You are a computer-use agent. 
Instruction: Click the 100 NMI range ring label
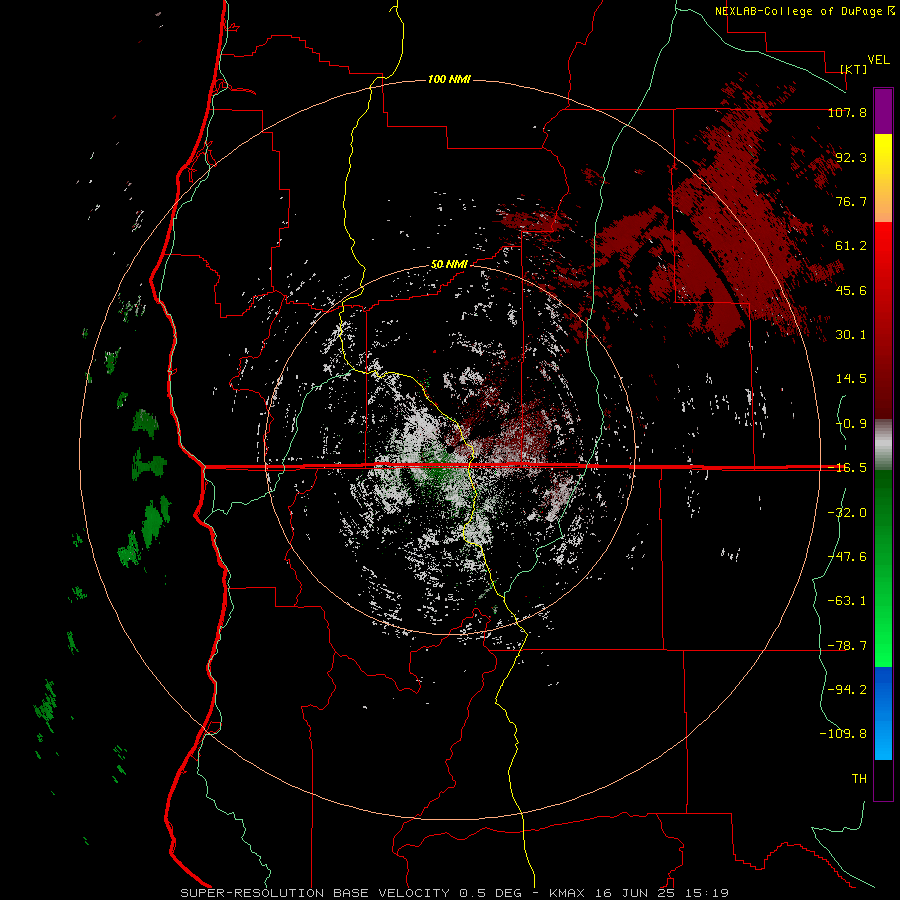[449, 79]
